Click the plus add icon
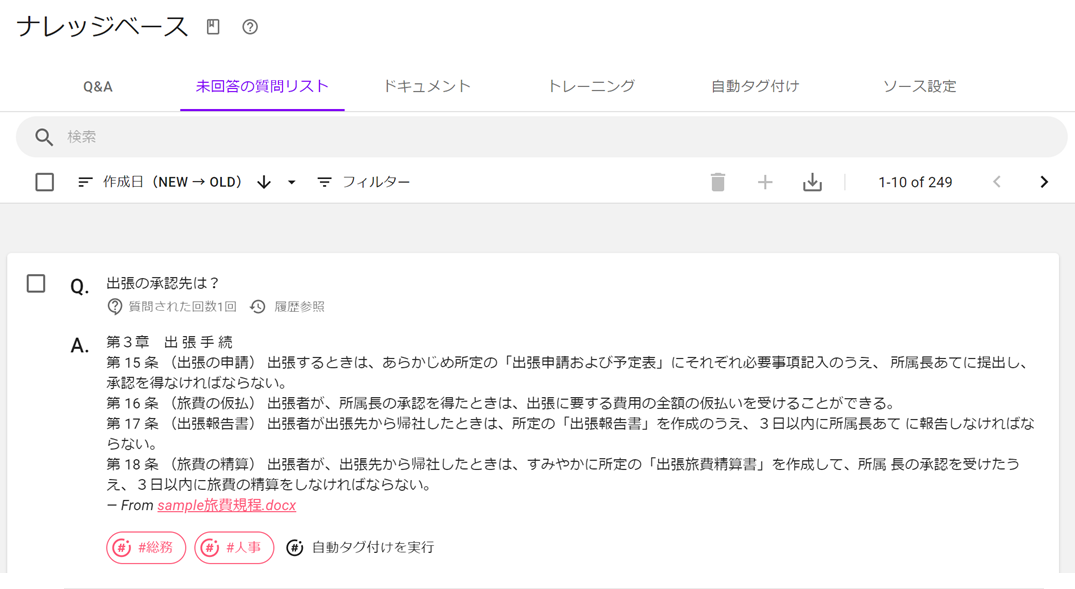The image size is (1075, 589). (x=765, y=182)
